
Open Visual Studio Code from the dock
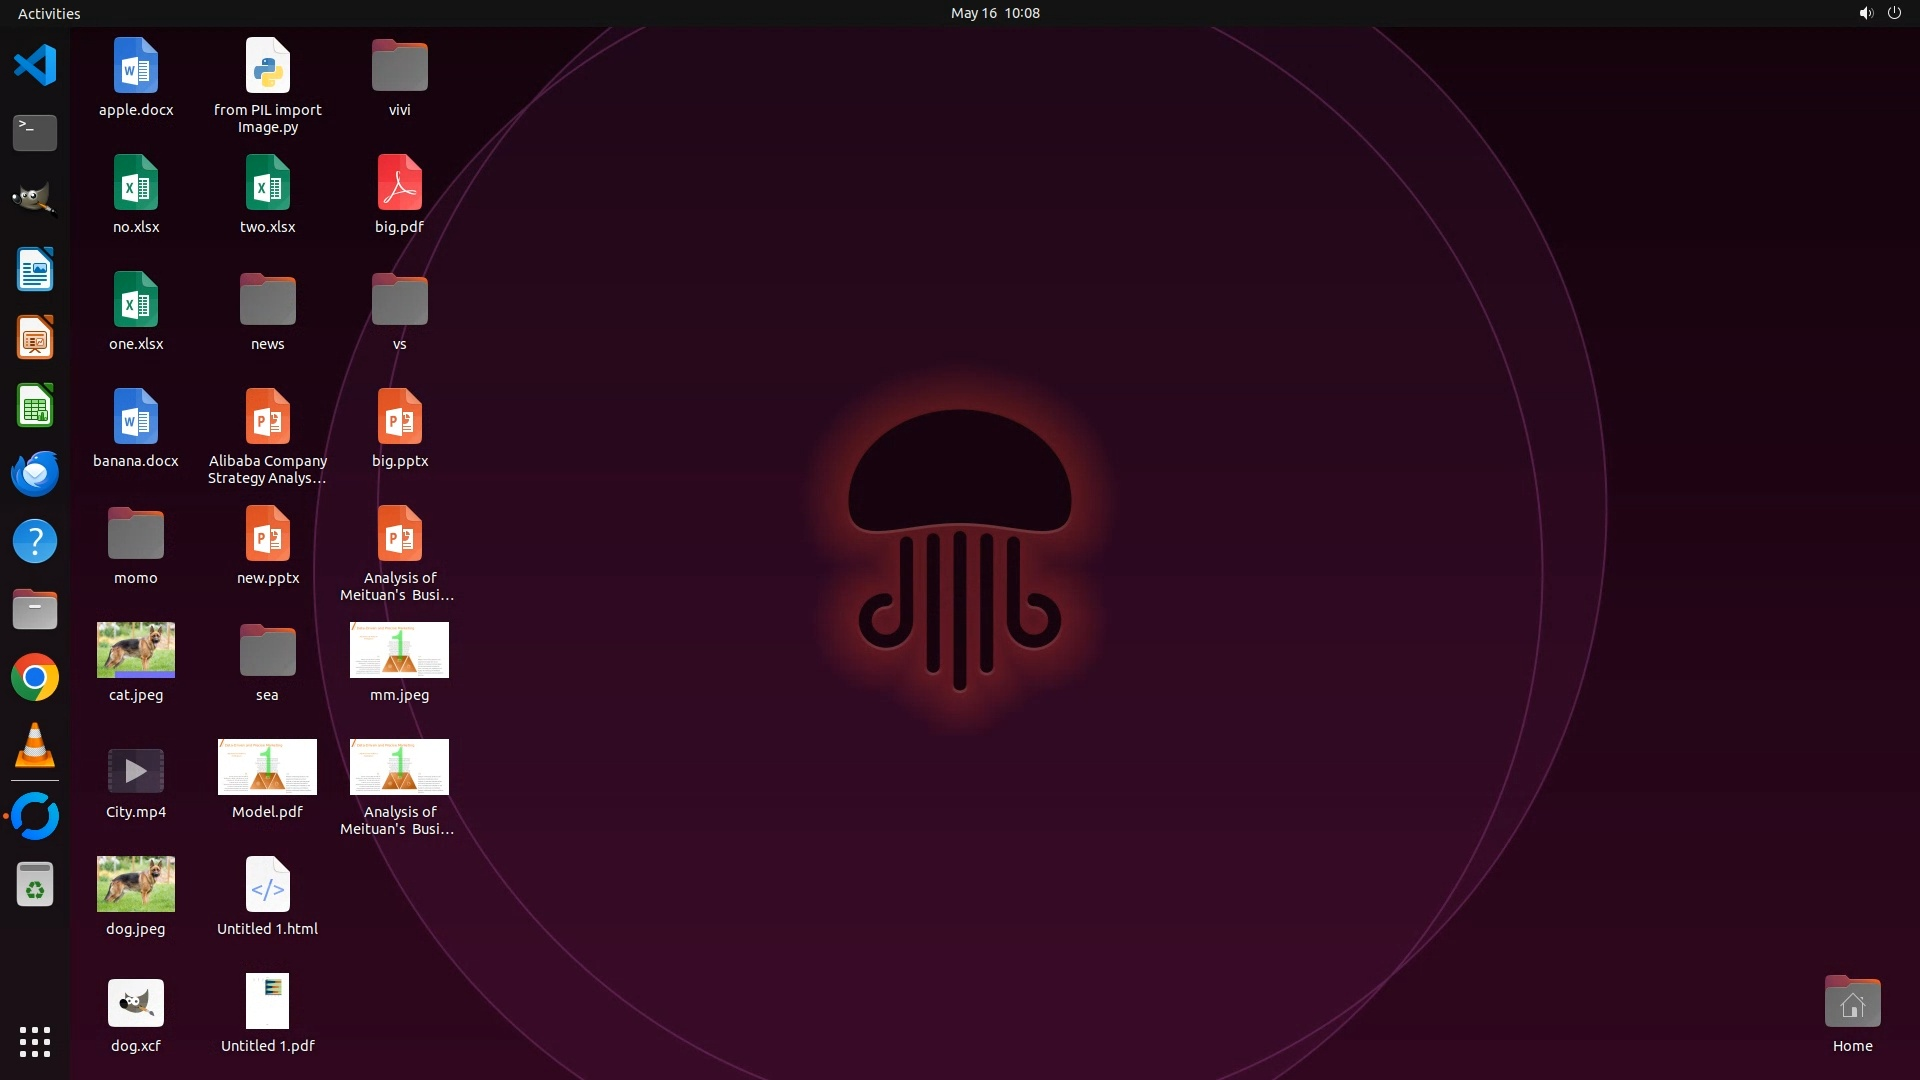[35, 66]
